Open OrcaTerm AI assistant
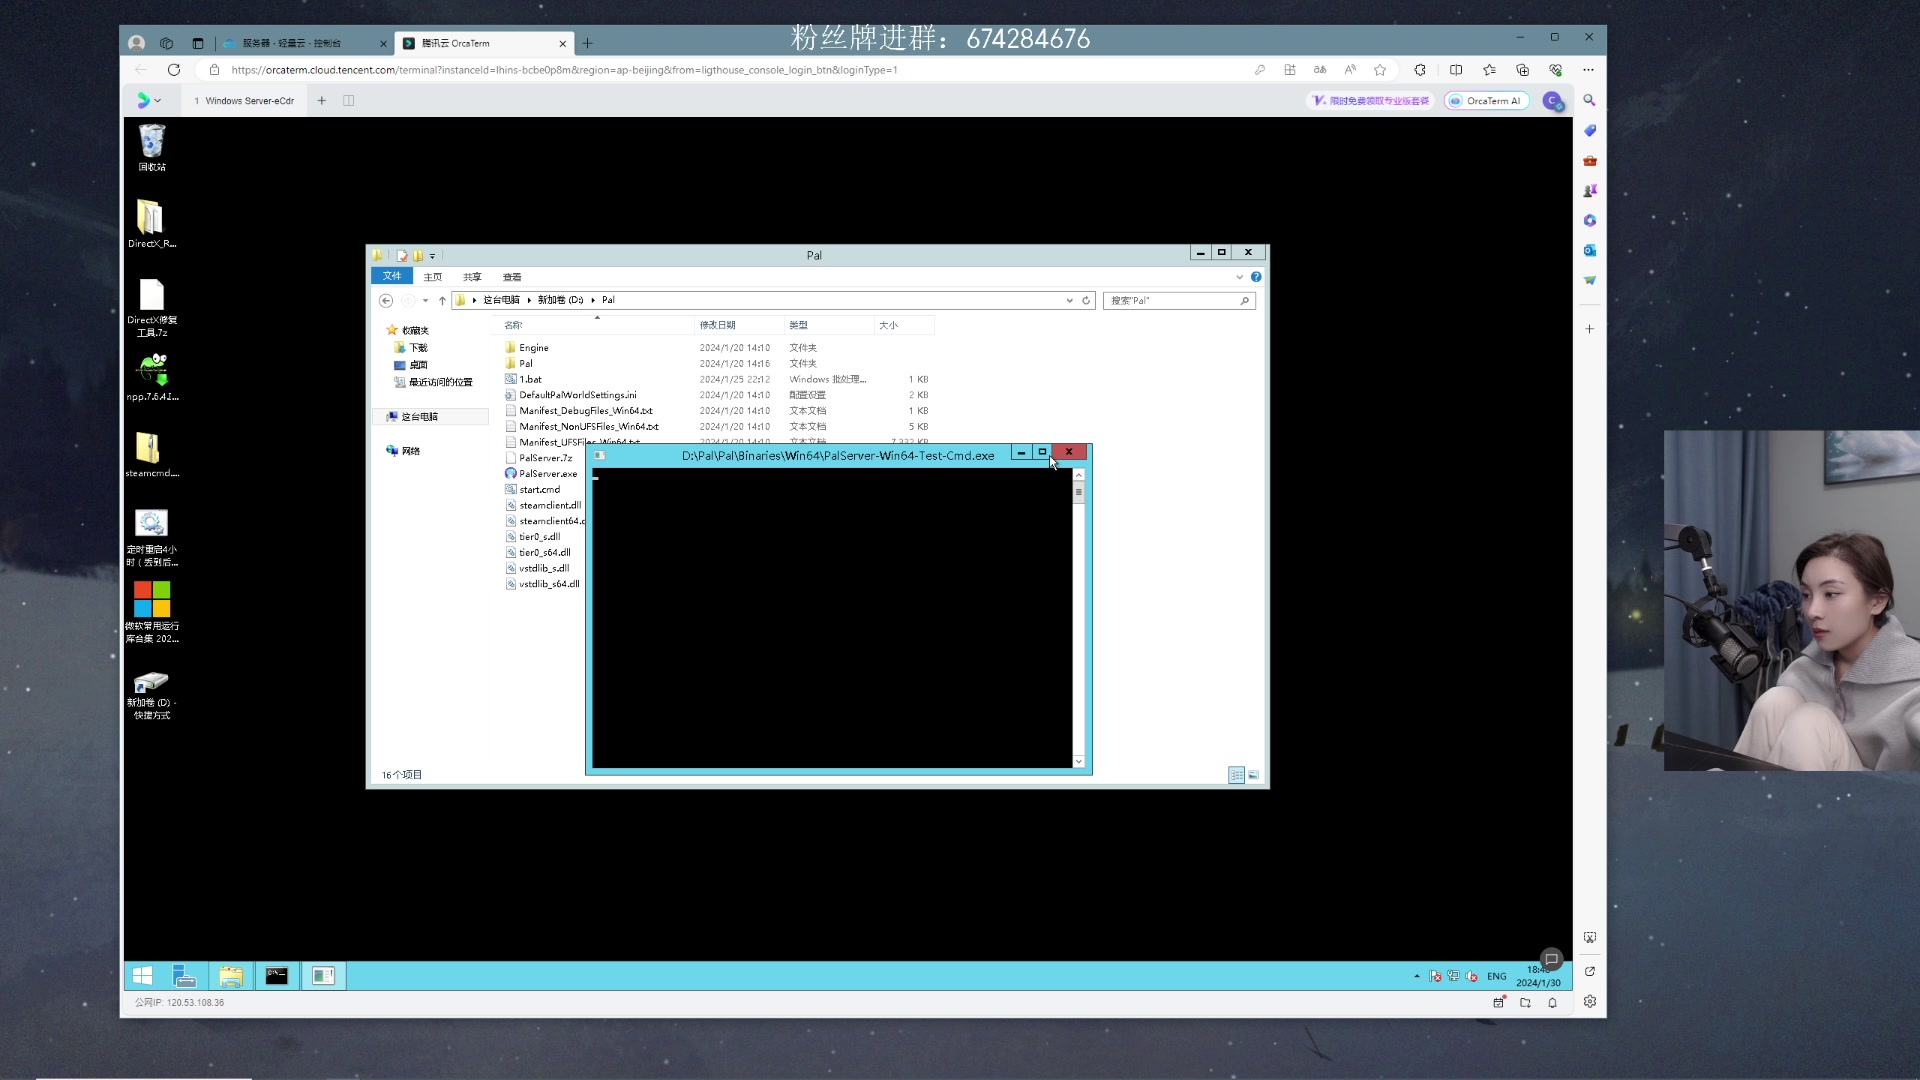 tap(1486, 101)
